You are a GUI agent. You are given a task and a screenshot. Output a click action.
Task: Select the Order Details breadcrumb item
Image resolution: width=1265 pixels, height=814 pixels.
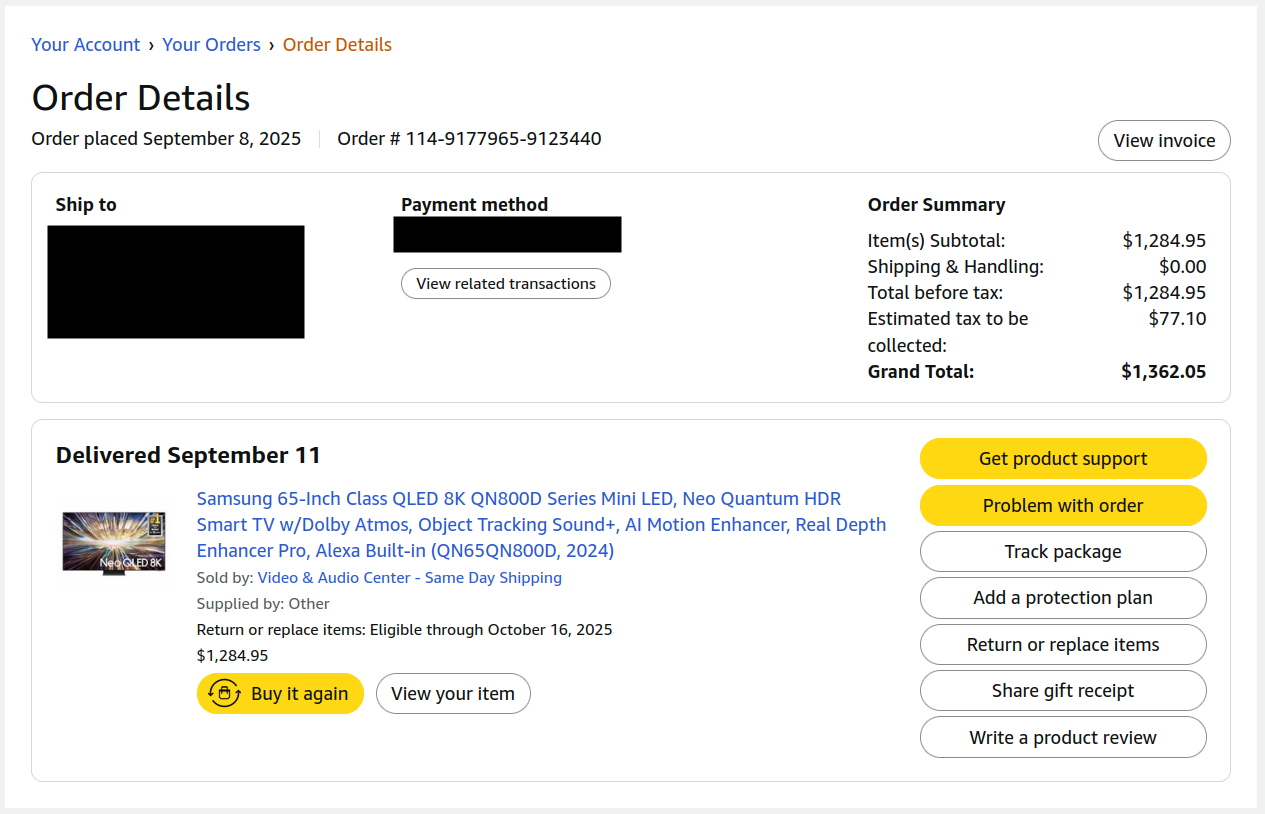(337, 44)
